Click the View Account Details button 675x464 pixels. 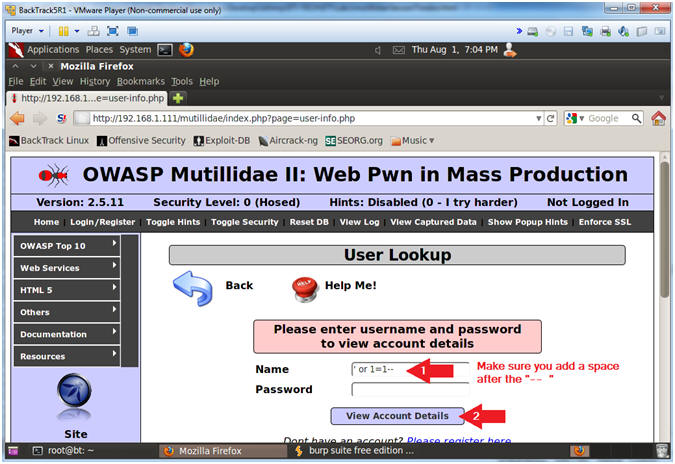tap(397, 416)
